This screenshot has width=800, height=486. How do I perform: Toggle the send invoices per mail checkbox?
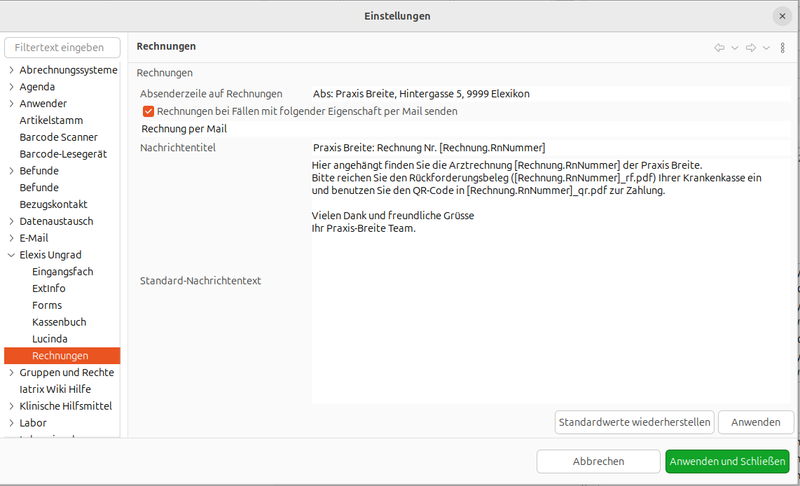pos(148,111)
